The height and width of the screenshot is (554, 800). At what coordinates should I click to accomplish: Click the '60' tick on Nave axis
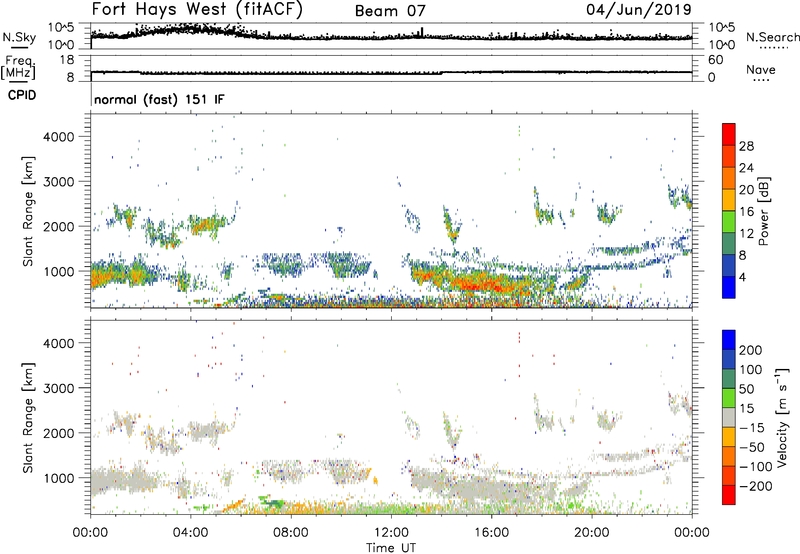pos(715,60)
